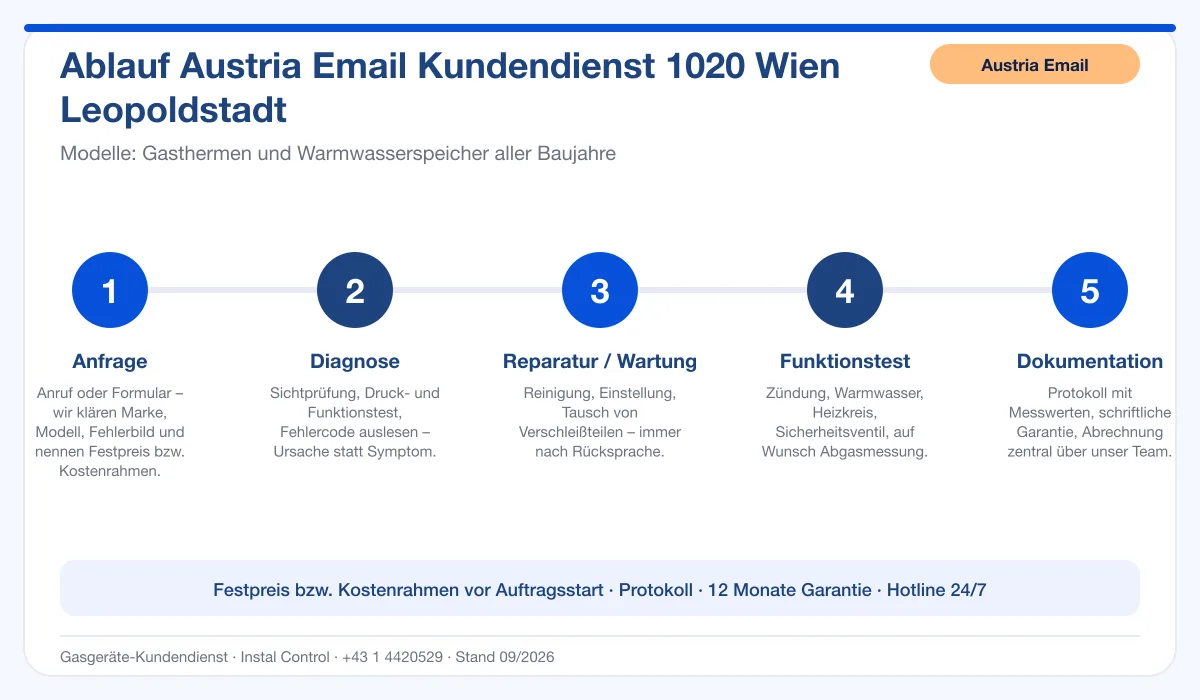Click the orange Austria Email badge

tap(1035, 65)
